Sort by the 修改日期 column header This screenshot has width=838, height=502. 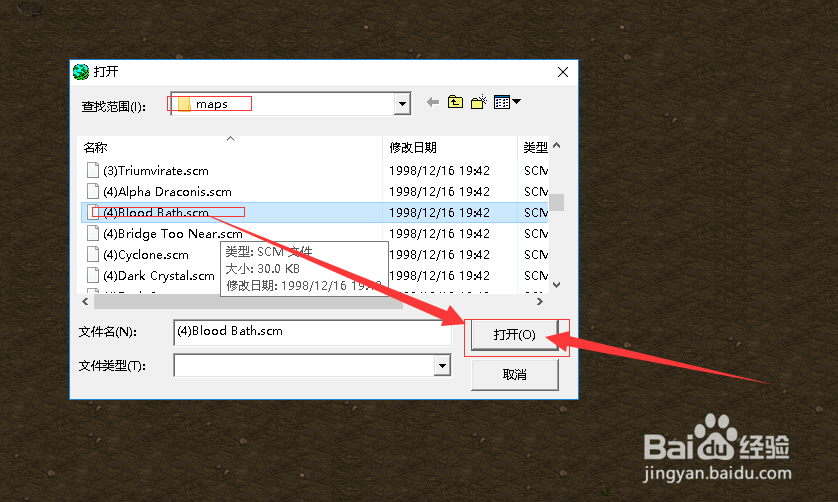click(x=450, y=148)
